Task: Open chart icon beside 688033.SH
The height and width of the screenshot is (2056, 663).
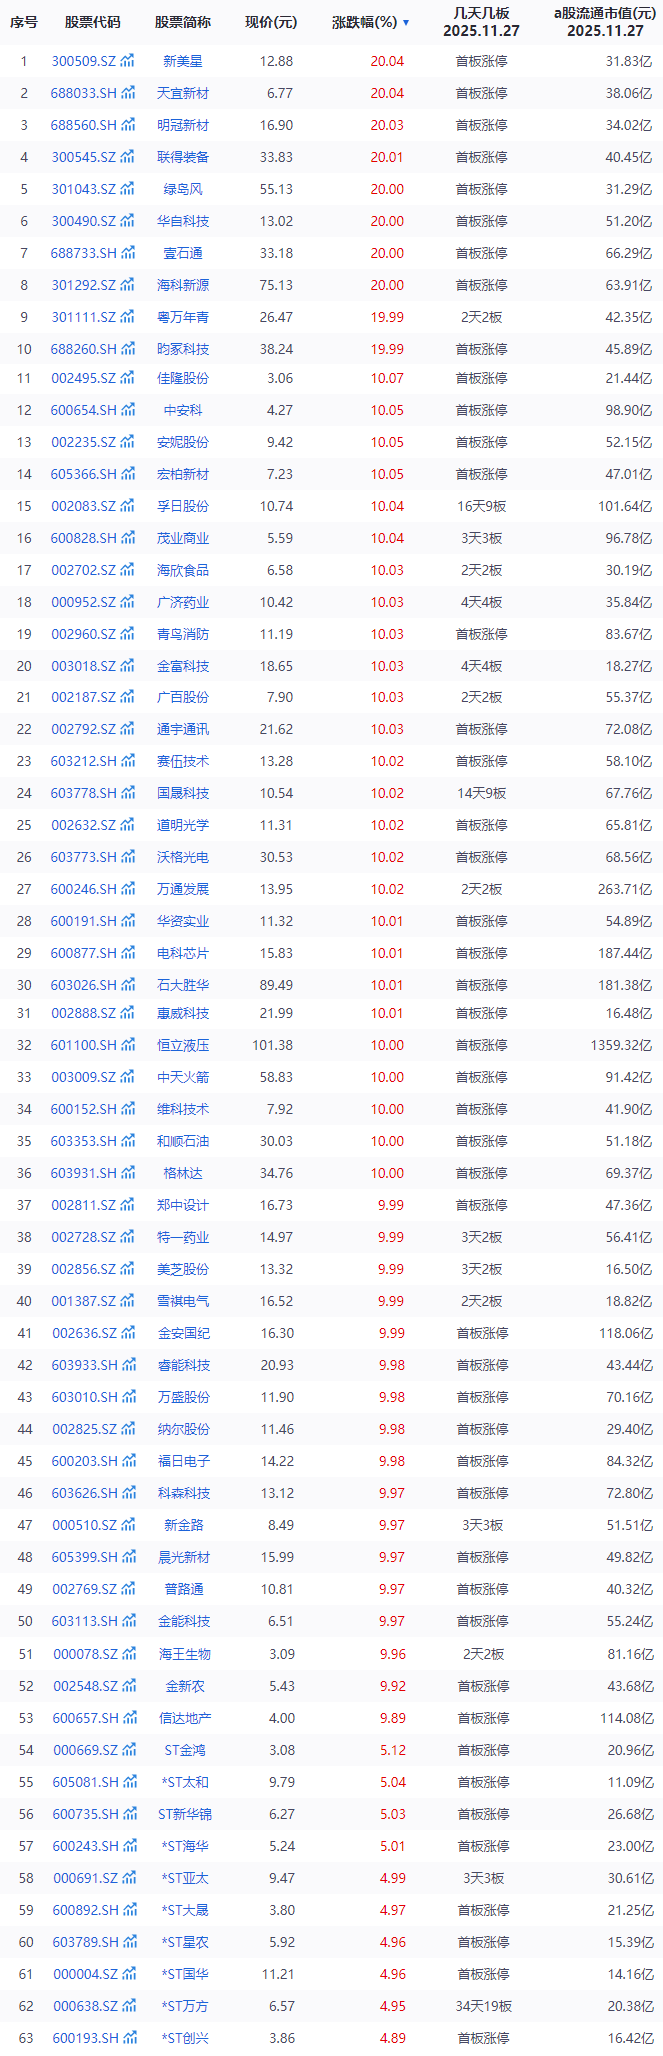Action: 128,93
